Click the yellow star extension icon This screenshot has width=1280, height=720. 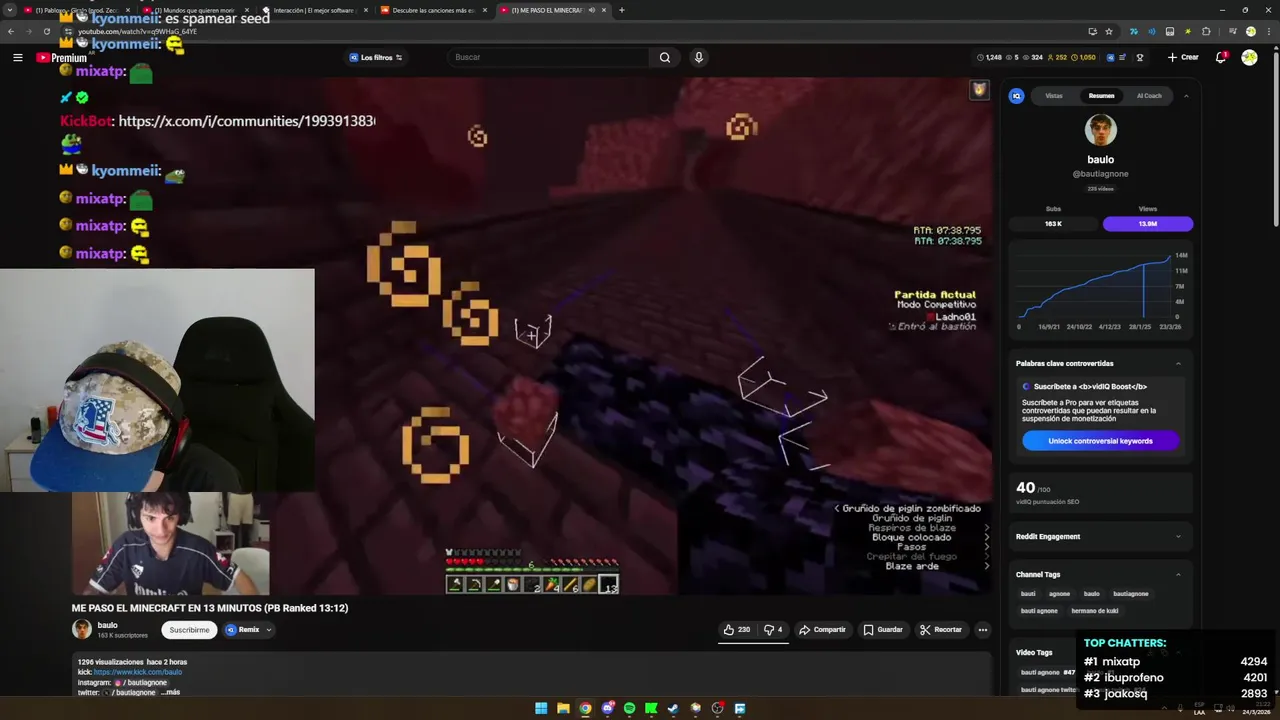point(1188,31)
